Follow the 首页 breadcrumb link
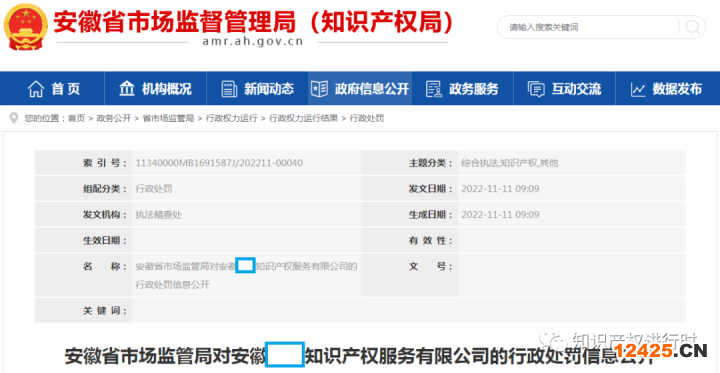The height and width of the screenshot is (373, 720). [x=76, y=119]
